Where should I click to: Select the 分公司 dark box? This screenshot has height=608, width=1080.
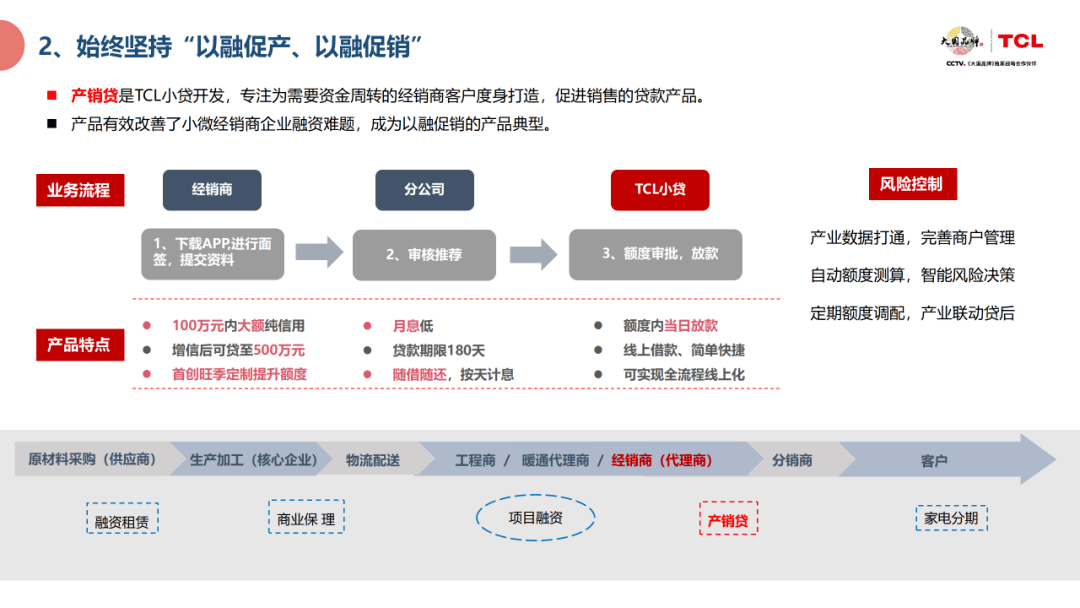424,190
